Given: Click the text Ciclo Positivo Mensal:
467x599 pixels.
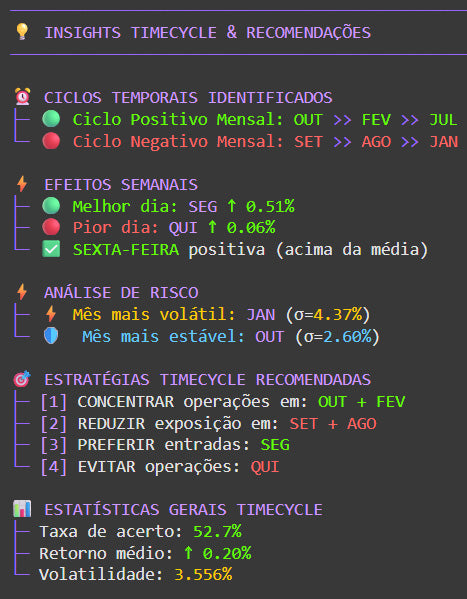Looking at the screenshot, I should coord(178,120).
